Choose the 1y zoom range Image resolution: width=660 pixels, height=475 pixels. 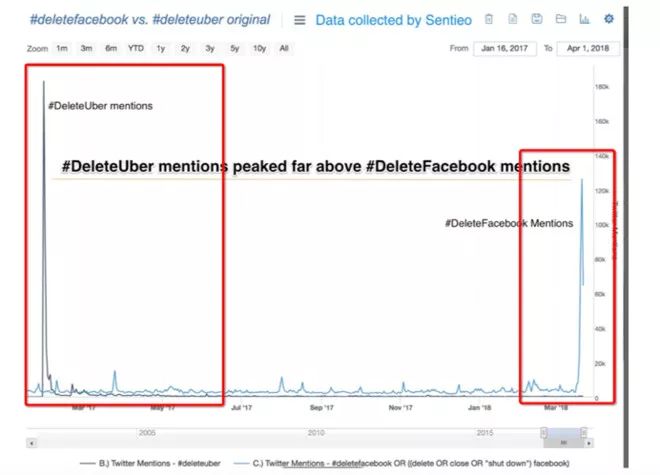[160, 48]
